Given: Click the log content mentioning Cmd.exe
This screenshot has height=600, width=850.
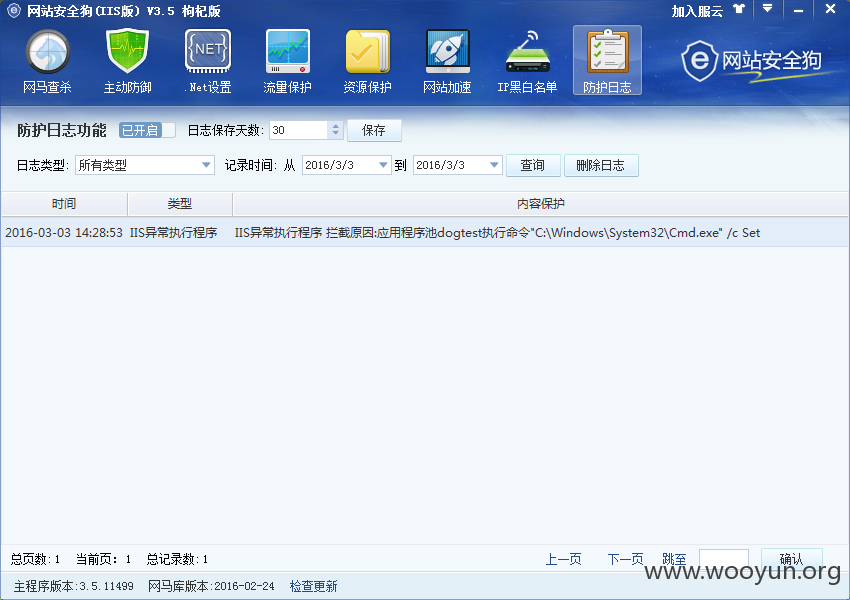Looking at the screenshot, I should pos(497,233).
